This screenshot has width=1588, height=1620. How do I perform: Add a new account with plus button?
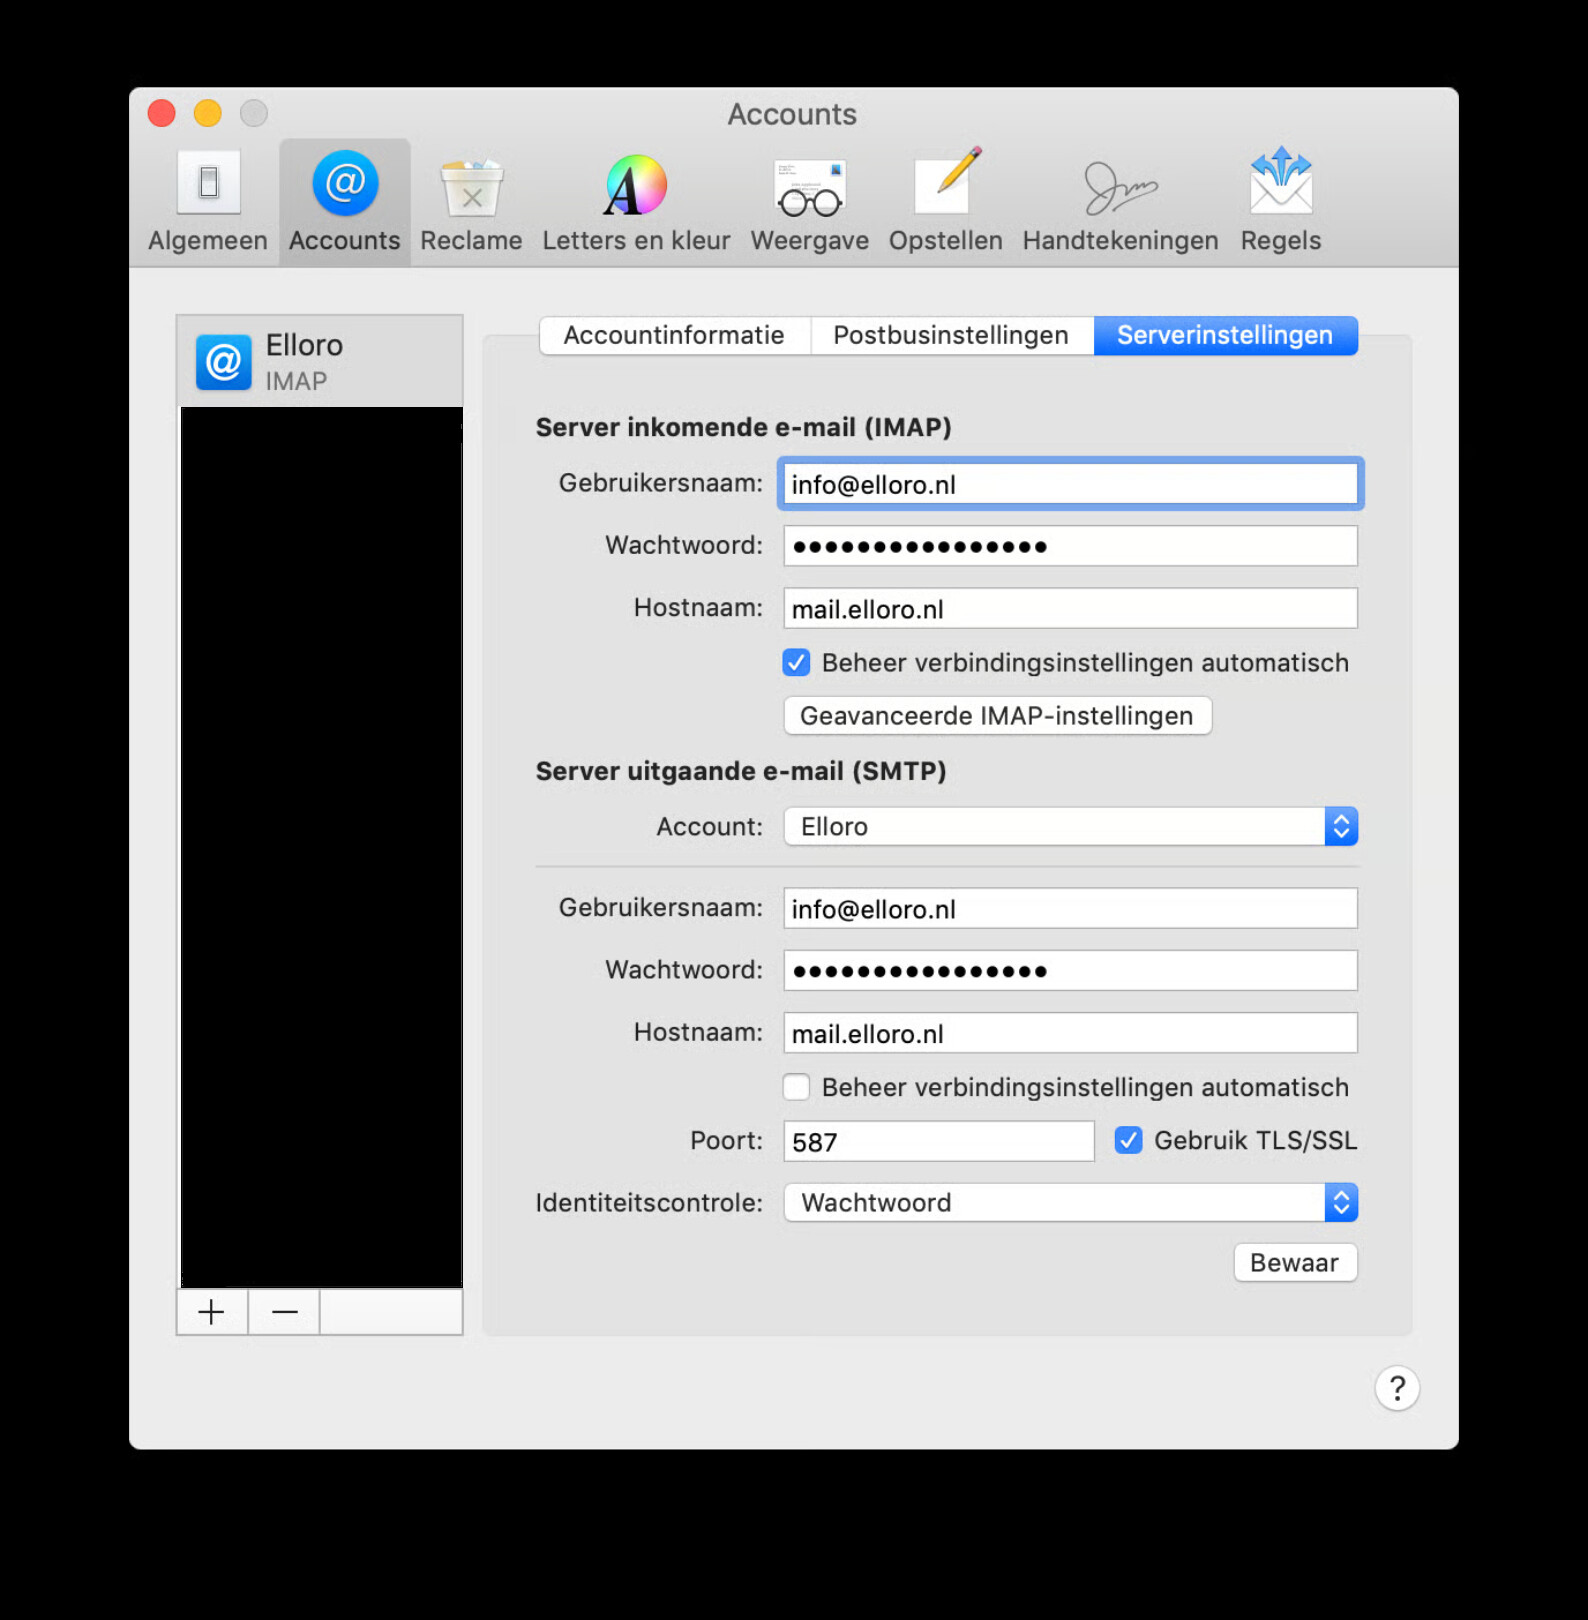click(x=211, y=1312)
